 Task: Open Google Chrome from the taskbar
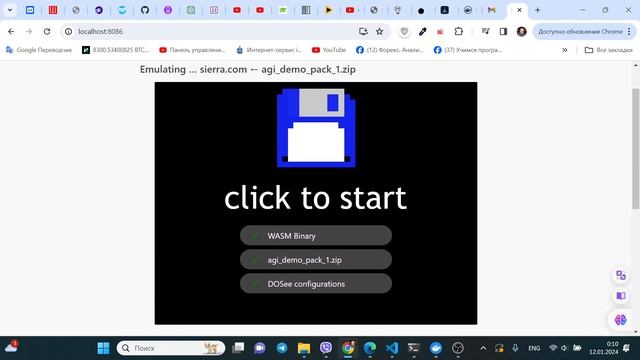[348, 348]
